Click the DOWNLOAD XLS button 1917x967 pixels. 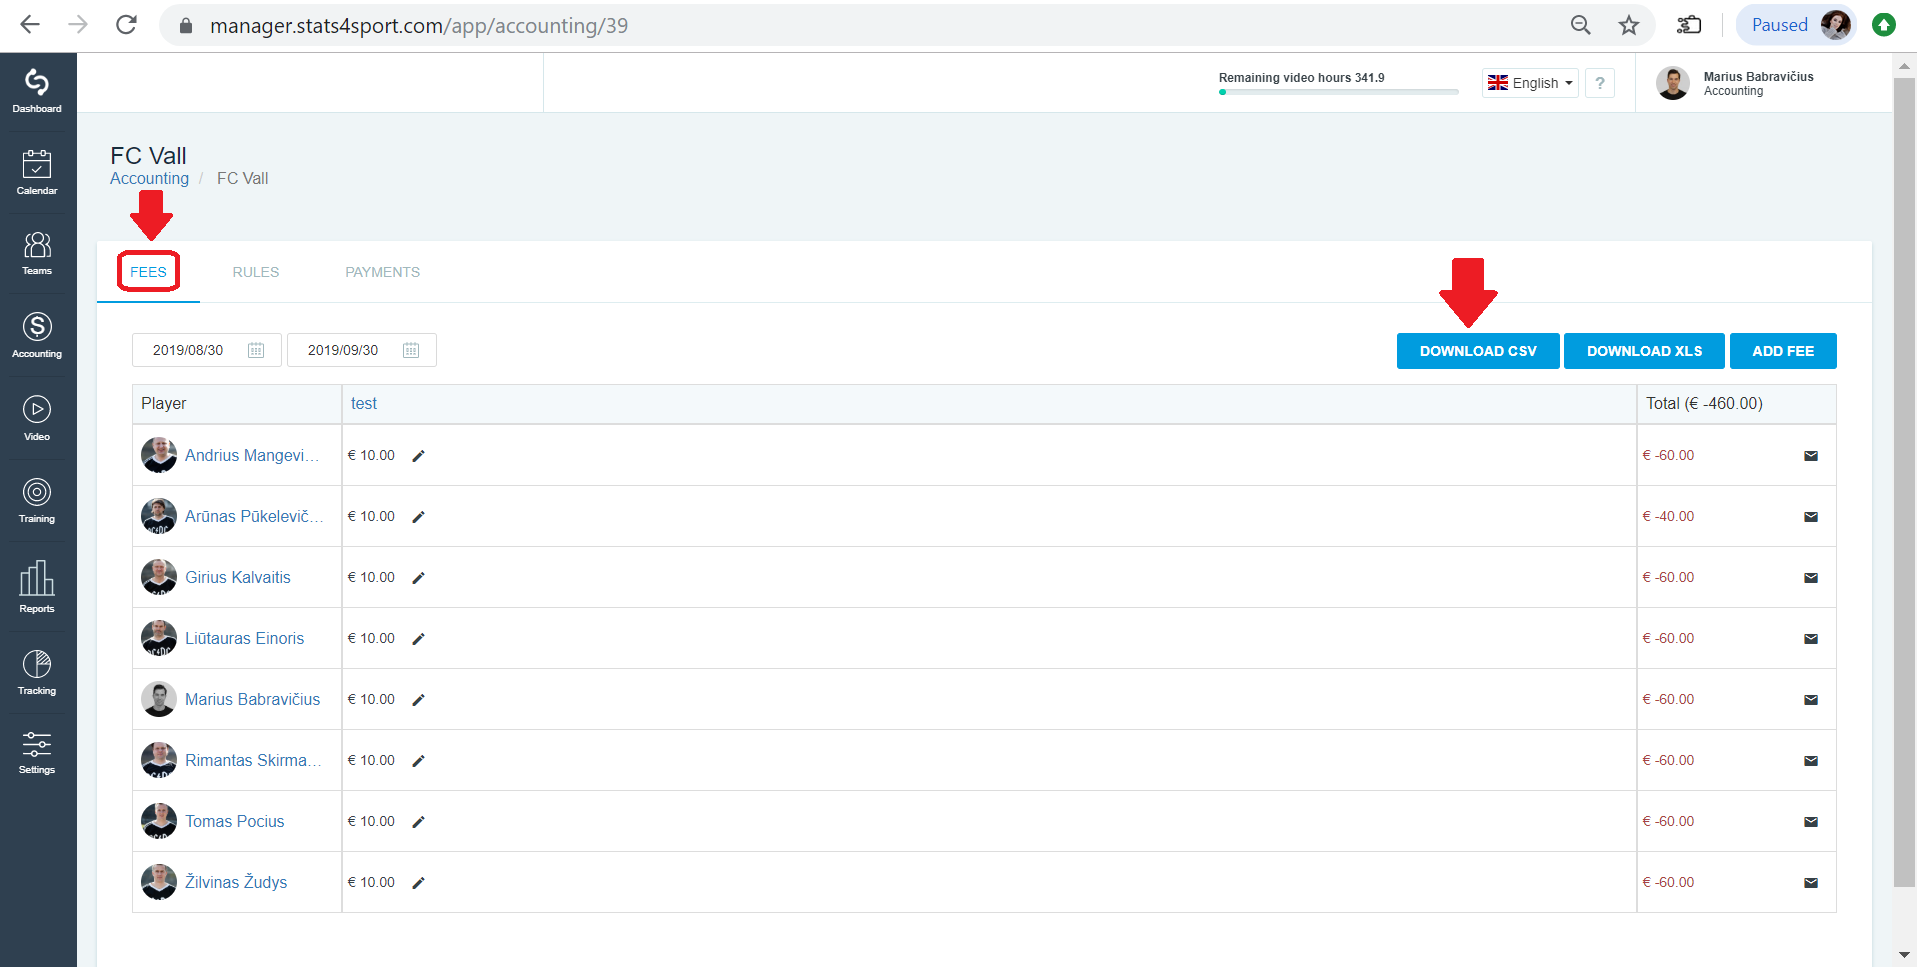(x=1644, y=351)
